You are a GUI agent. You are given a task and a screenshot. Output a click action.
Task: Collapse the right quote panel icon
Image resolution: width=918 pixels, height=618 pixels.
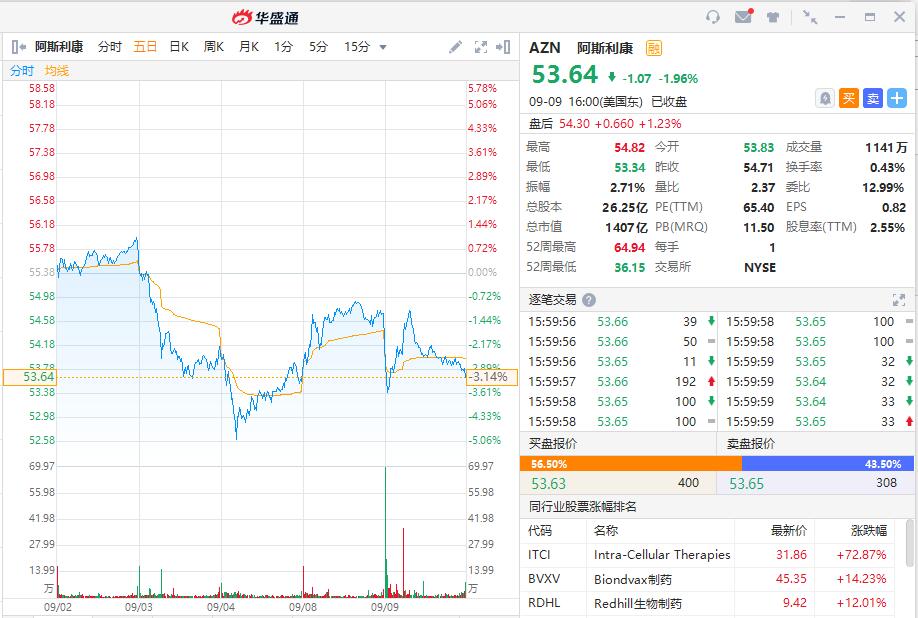click(503, 47)
